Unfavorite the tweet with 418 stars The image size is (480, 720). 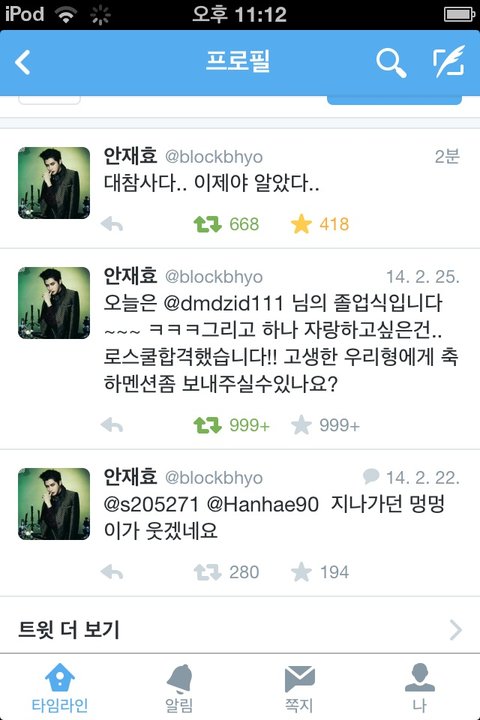[x=301, y=224]
